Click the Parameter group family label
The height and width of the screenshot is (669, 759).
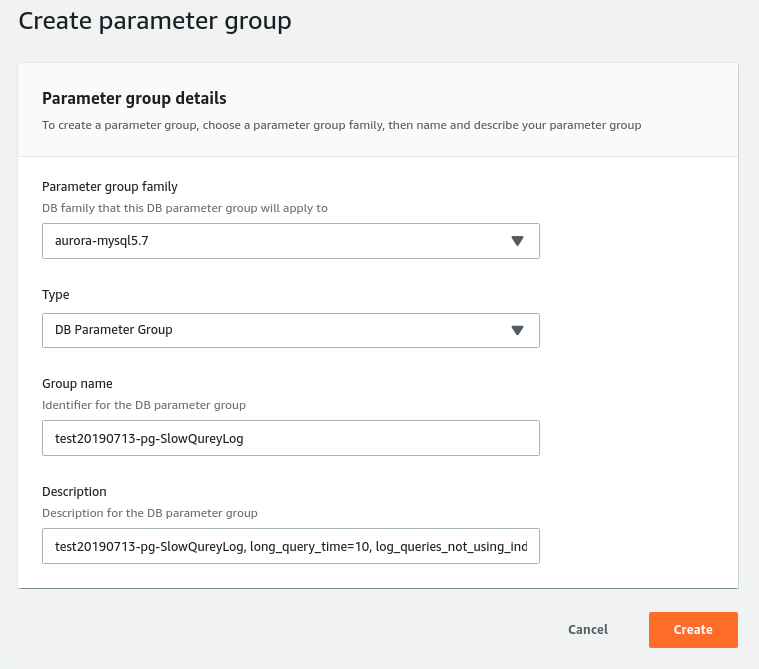coord(110,187)
